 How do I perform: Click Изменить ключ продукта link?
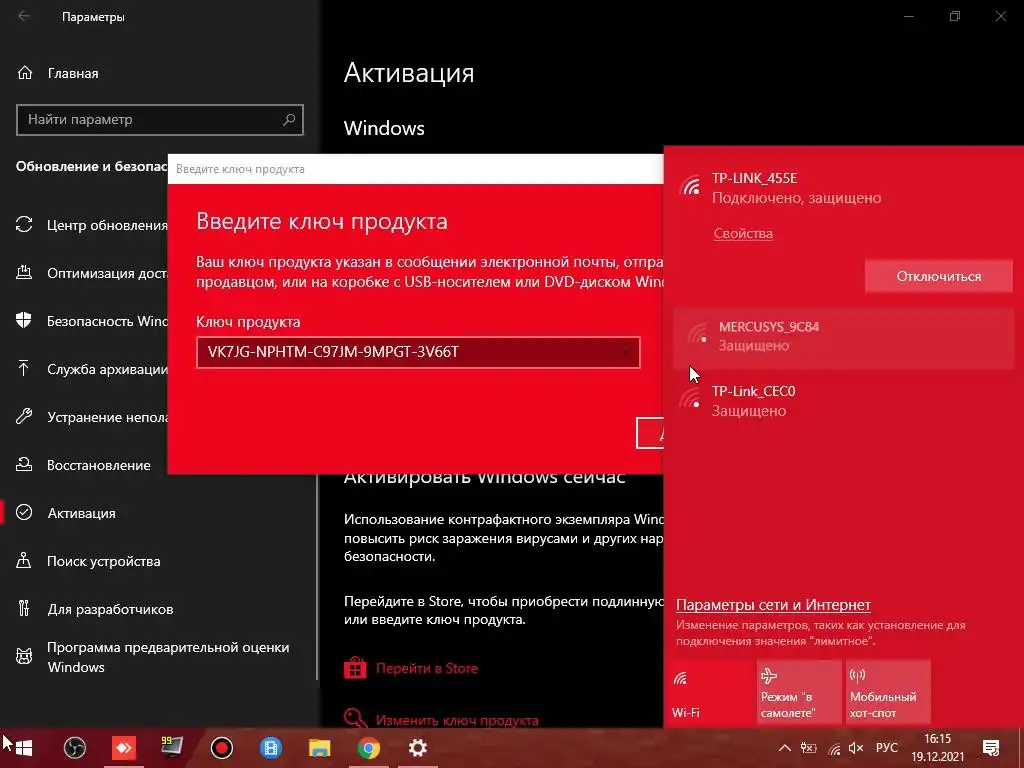pos(457,720)
